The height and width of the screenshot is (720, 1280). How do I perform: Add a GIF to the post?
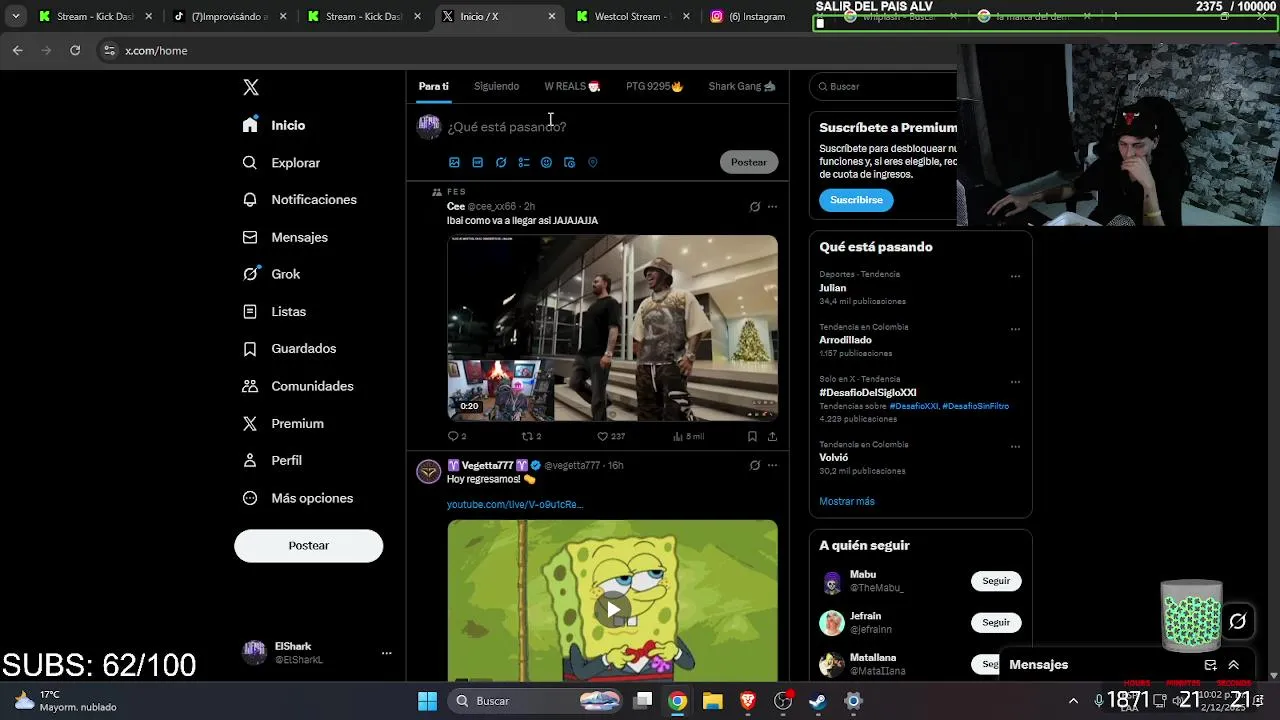click(x=477, y=162)
